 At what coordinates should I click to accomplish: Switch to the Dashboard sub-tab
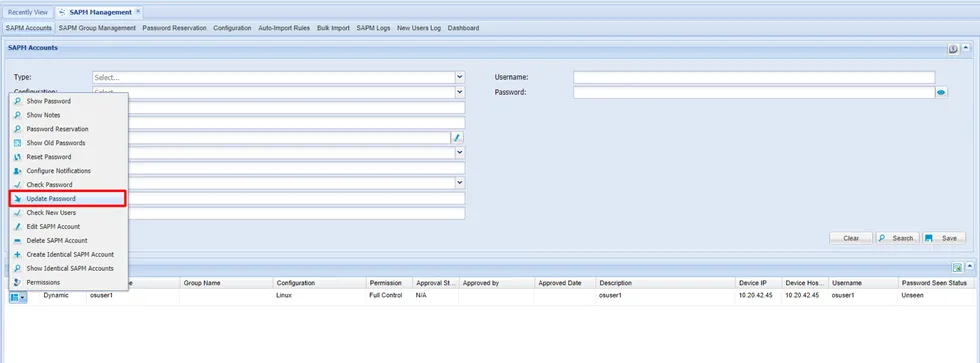463,28
